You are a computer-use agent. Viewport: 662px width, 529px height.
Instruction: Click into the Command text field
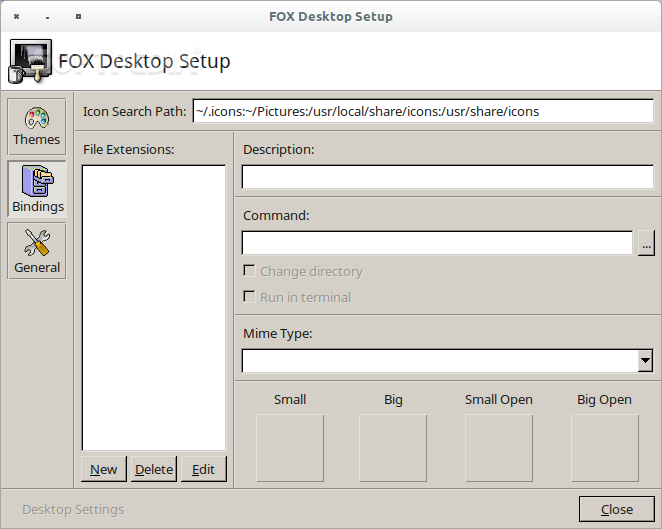(437, 243)
